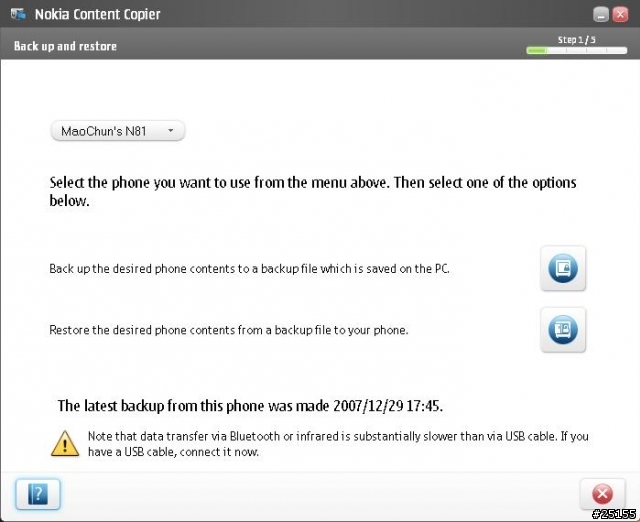This screenshot has width=640, height=522.
Task: Click the Nokia Content Copier title icon
Action: (18, 14)
